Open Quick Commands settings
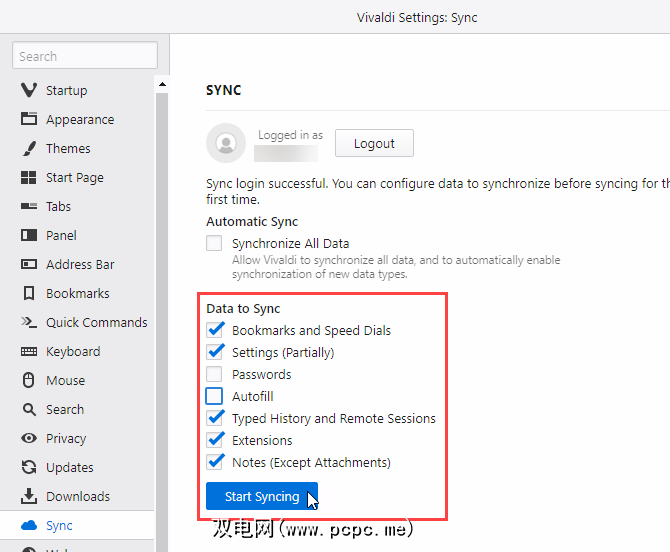 pos(97,323)
